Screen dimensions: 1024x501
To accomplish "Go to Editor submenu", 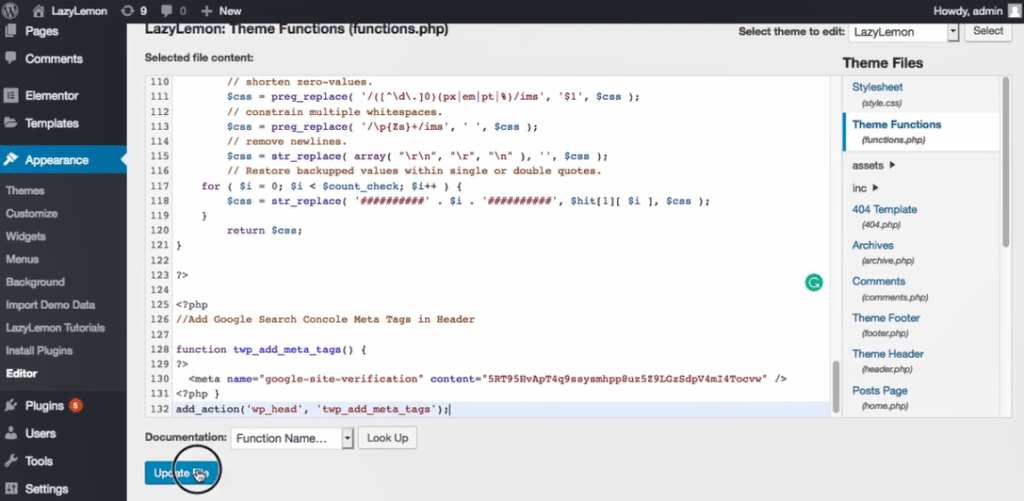I will (22, 374).
